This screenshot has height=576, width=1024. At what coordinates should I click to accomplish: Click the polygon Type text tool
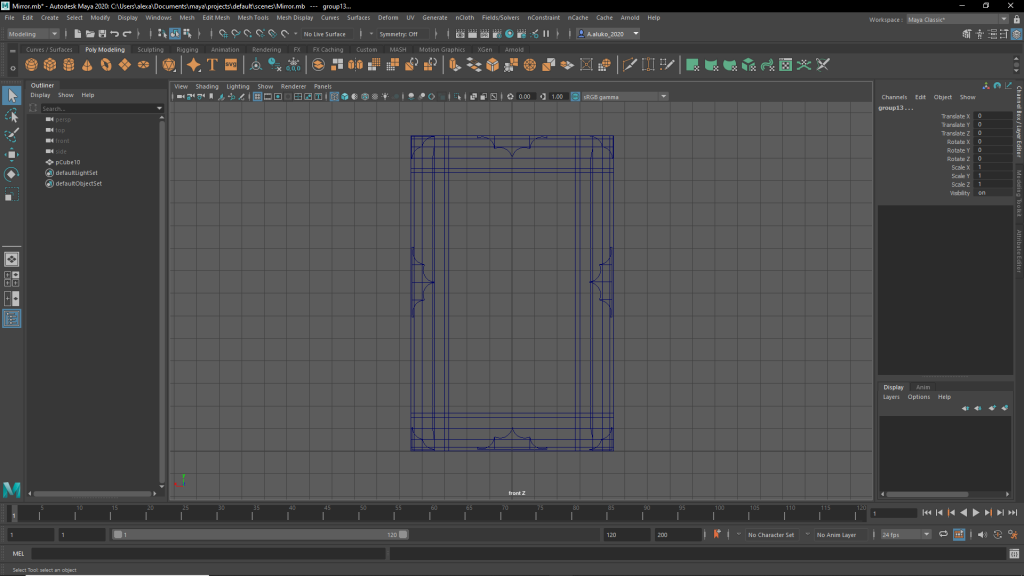212,65
